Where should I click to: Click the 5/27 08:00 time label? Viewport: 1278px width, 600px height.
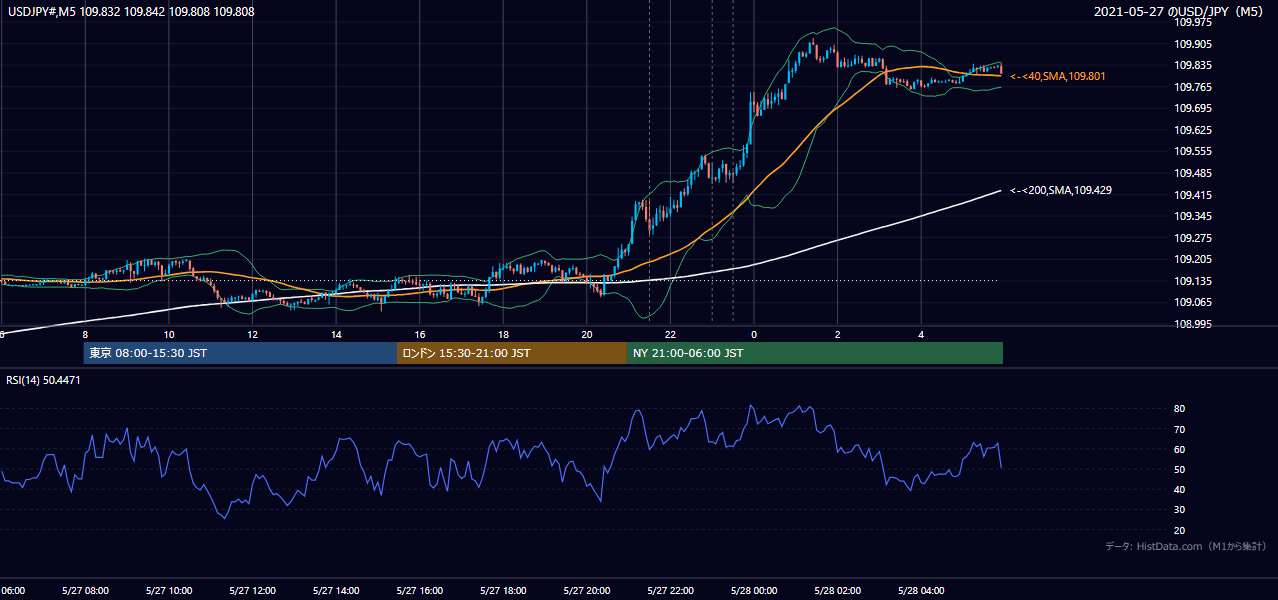coord(85,590)
